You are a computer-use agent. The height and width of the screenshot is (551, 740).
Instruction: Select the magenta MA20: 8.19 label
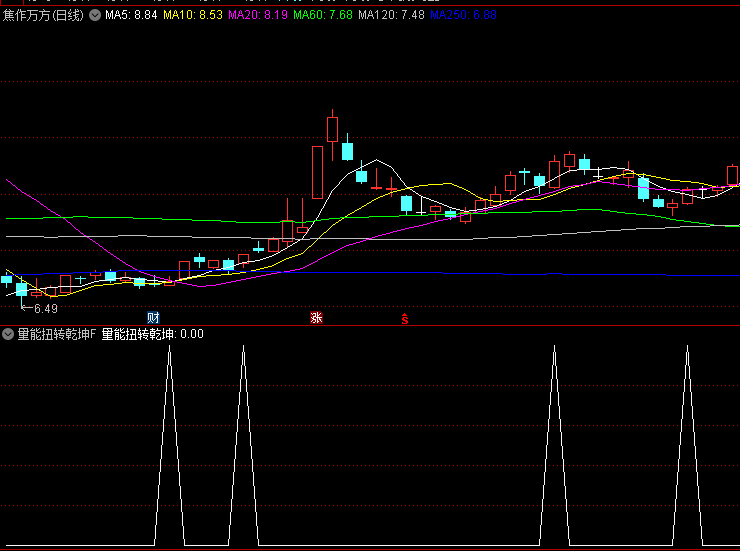click(x=258, y=16)
